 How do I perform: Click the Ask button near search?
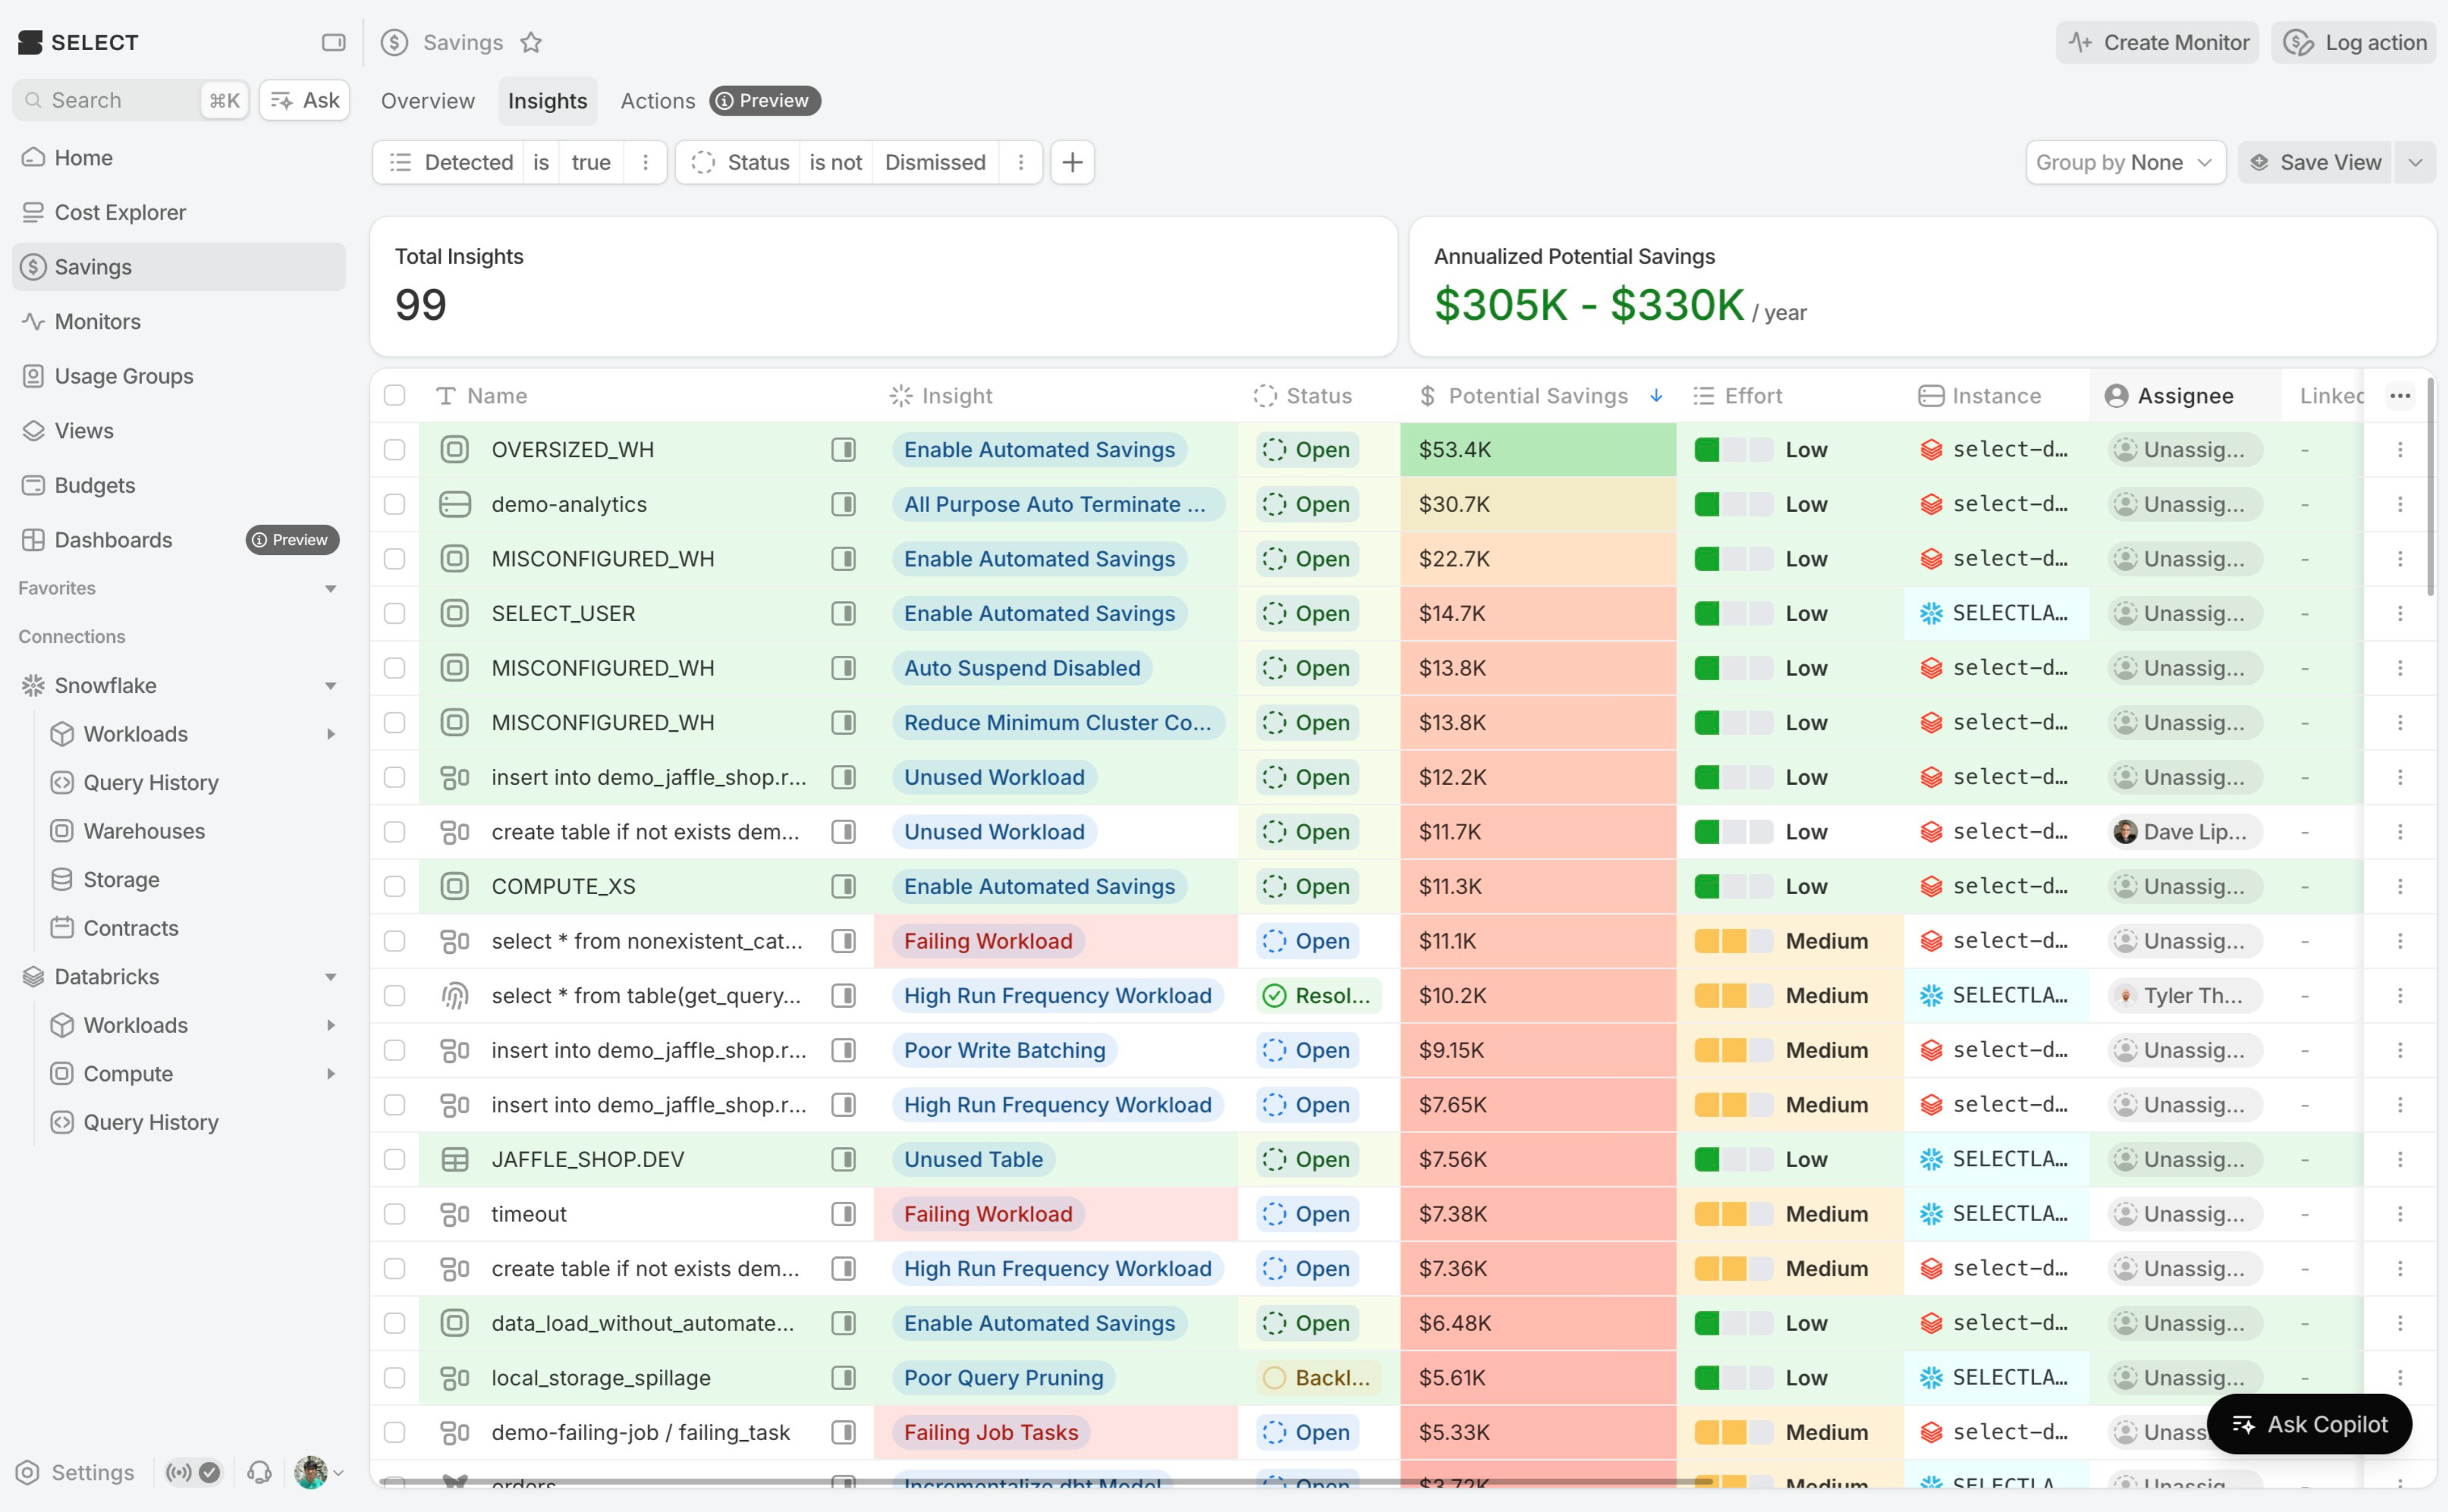[x=305, y=100]
